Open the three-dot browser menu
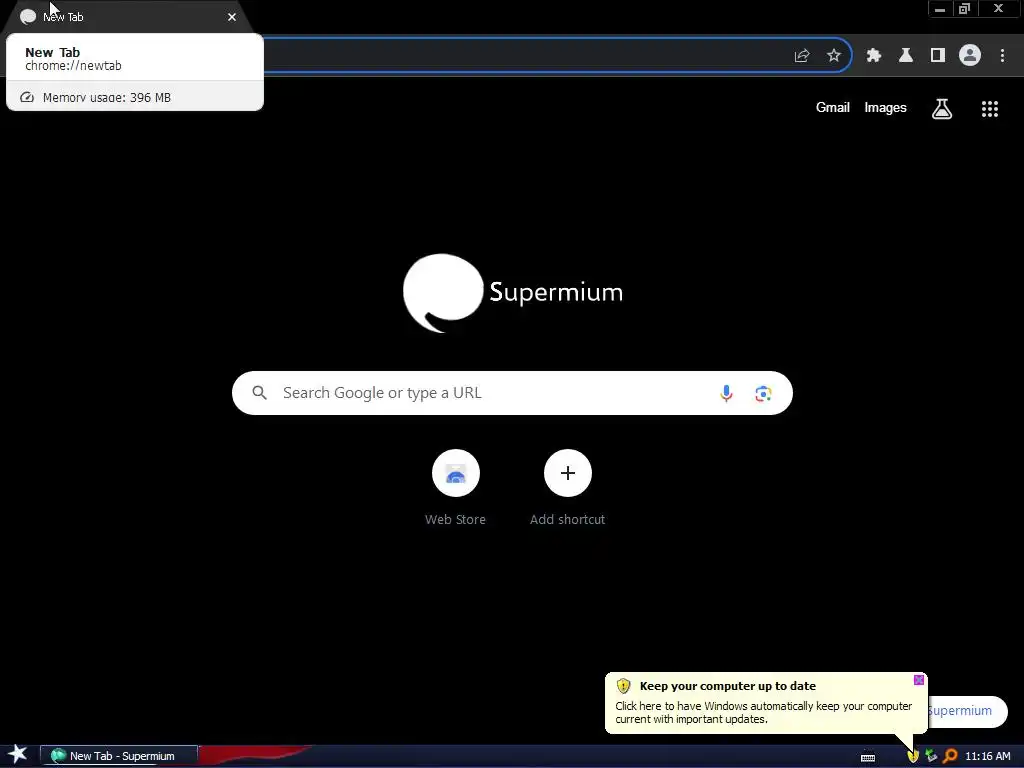 pos(1002,56)
